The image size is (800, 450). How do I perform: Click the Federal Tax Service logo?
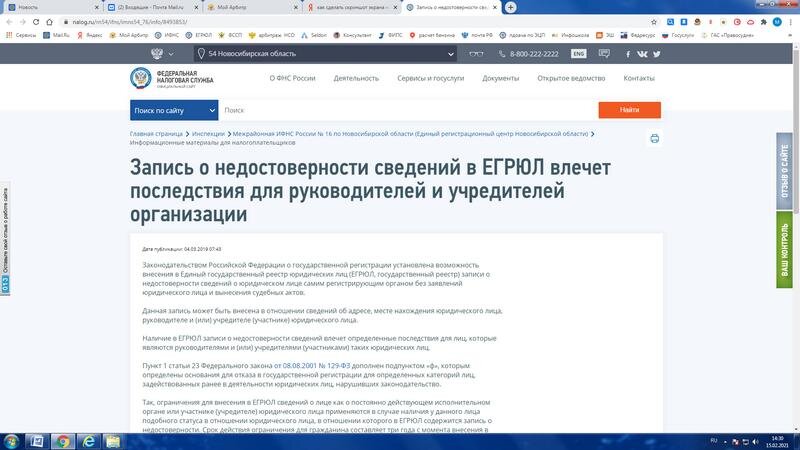(x=172, y=79)
